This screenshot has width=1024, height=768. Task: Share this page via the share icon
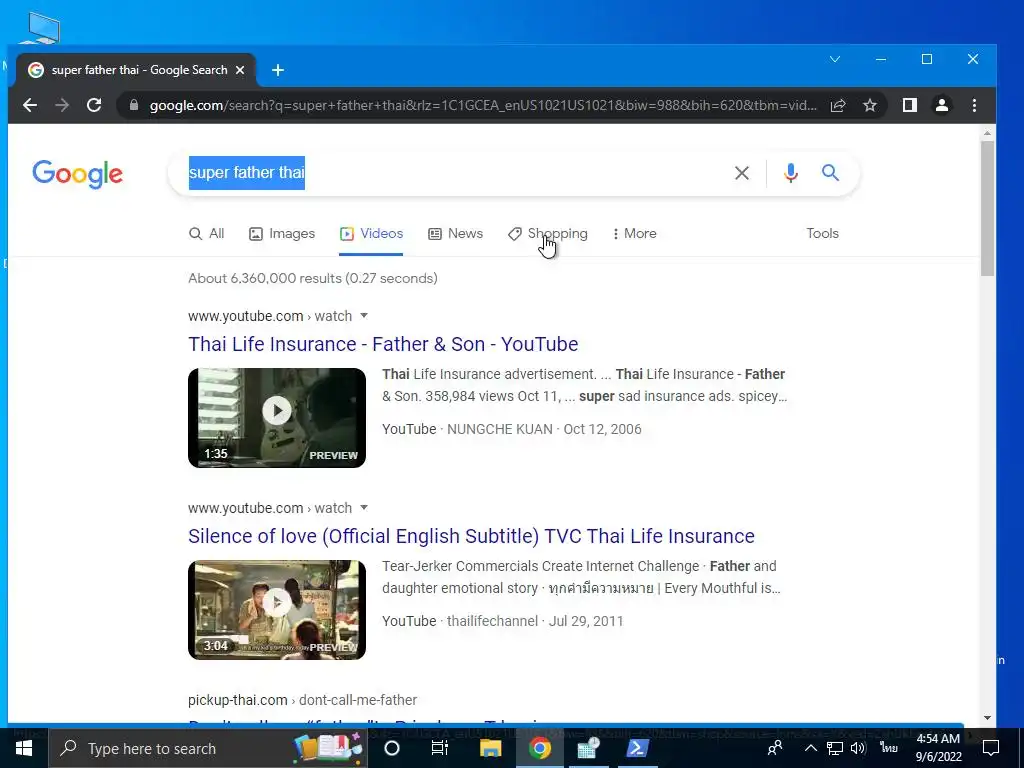(x=838, y=105)
